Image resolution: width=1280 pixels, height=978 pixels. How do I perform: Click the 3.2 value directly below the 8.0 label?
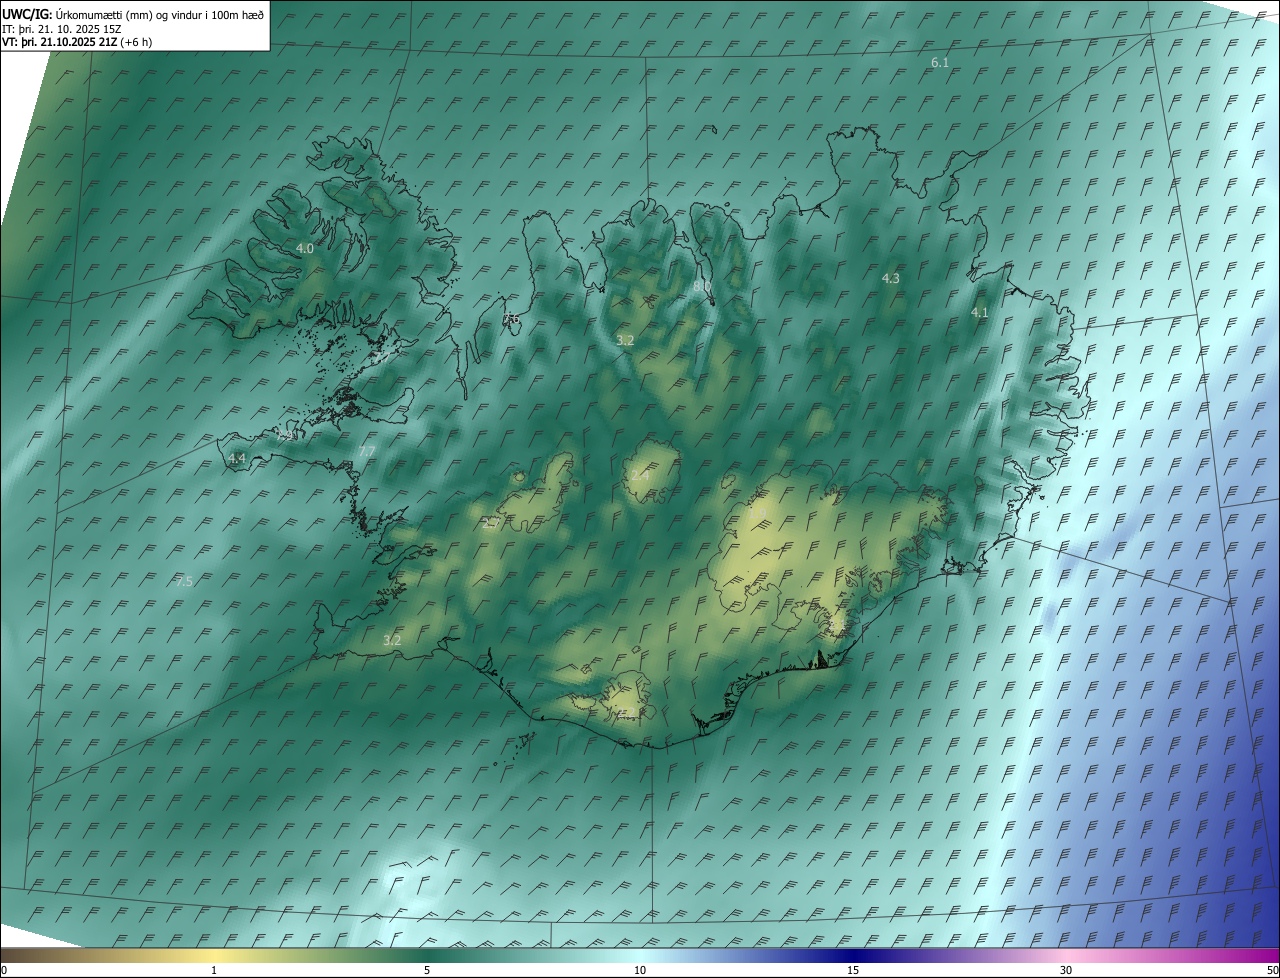pos(625,341)
